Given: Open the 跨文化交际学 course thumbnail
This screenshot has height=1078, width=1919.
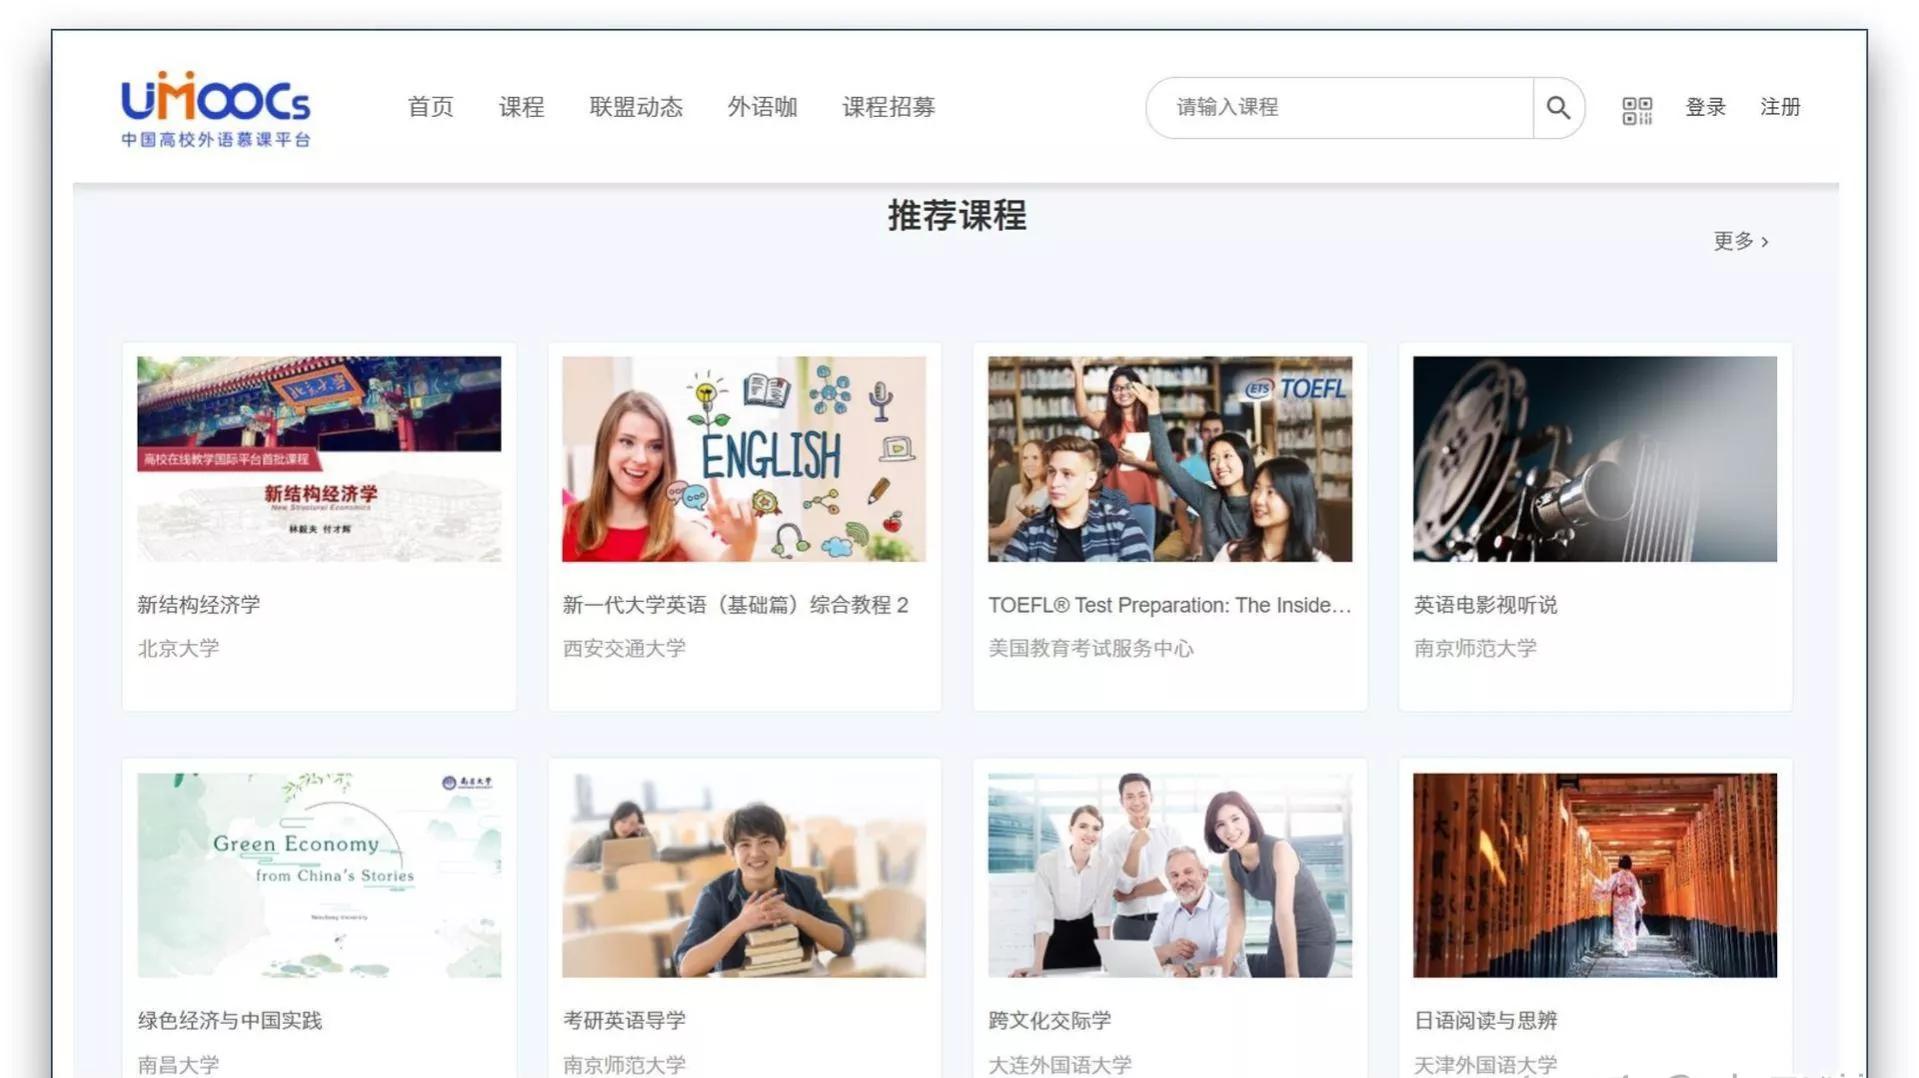Looking at the screenshot, I should [x=1168, y=874].
